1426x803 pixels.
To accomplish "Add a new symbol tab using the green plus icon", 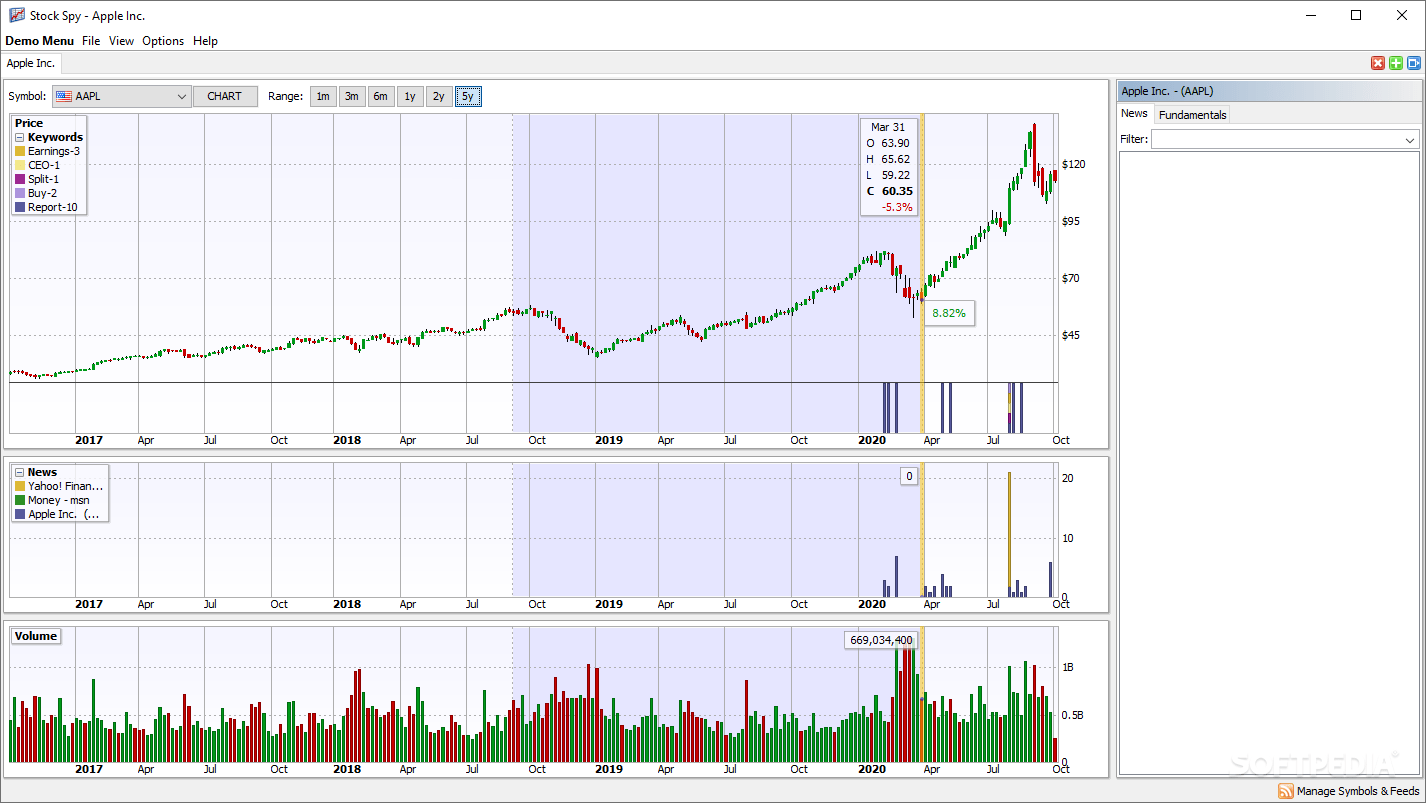I will click(1395, 62).
